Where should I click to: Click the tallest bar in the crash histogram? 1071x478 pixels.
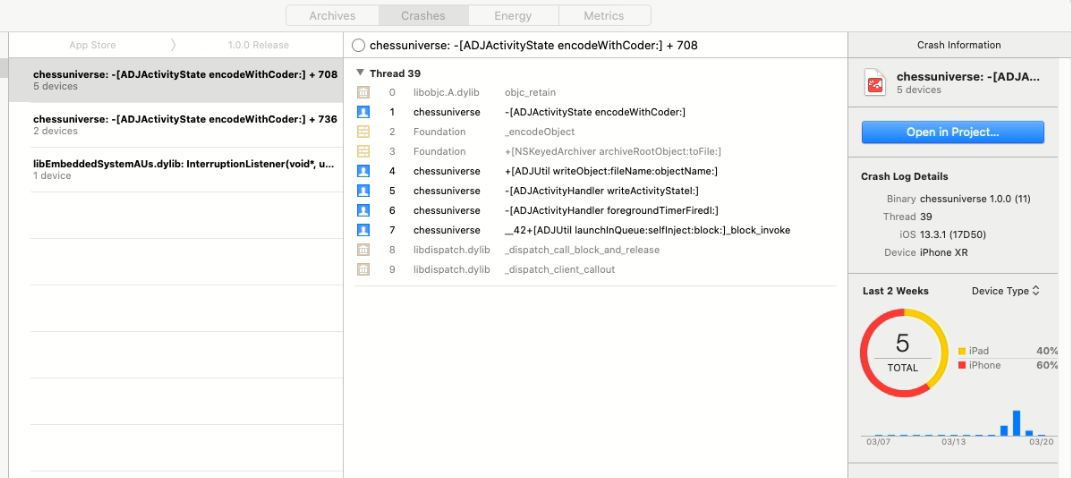(1016, 423)
